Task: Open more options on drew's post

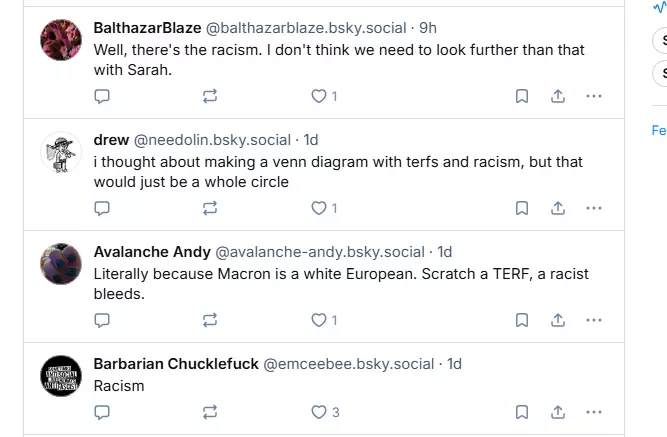Action: 594,208
